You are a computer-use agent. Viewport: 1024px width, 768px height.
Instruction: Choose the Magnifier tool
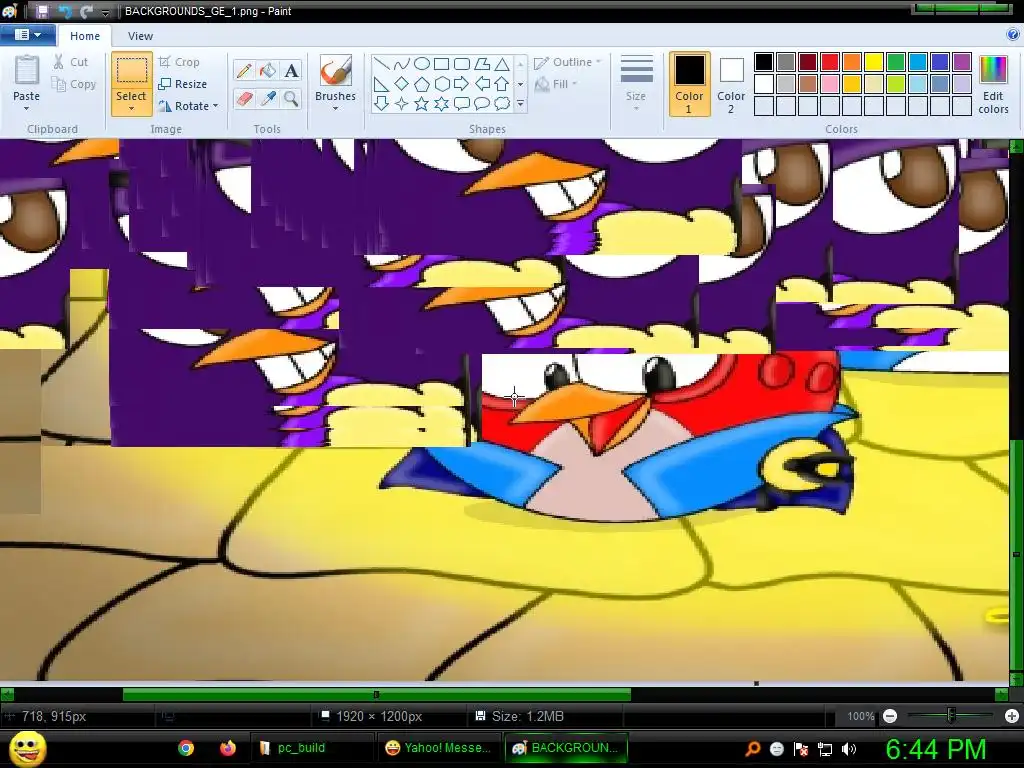click(x=291, y=99)
